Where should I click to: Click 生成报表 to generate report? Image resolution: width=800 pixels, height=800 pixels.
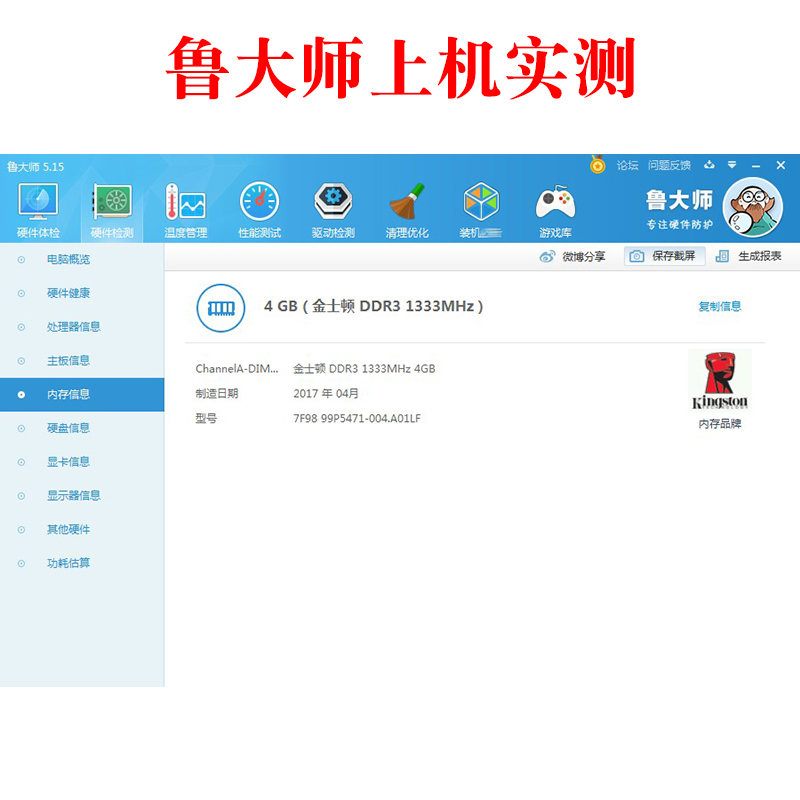(x=748, y=256)
